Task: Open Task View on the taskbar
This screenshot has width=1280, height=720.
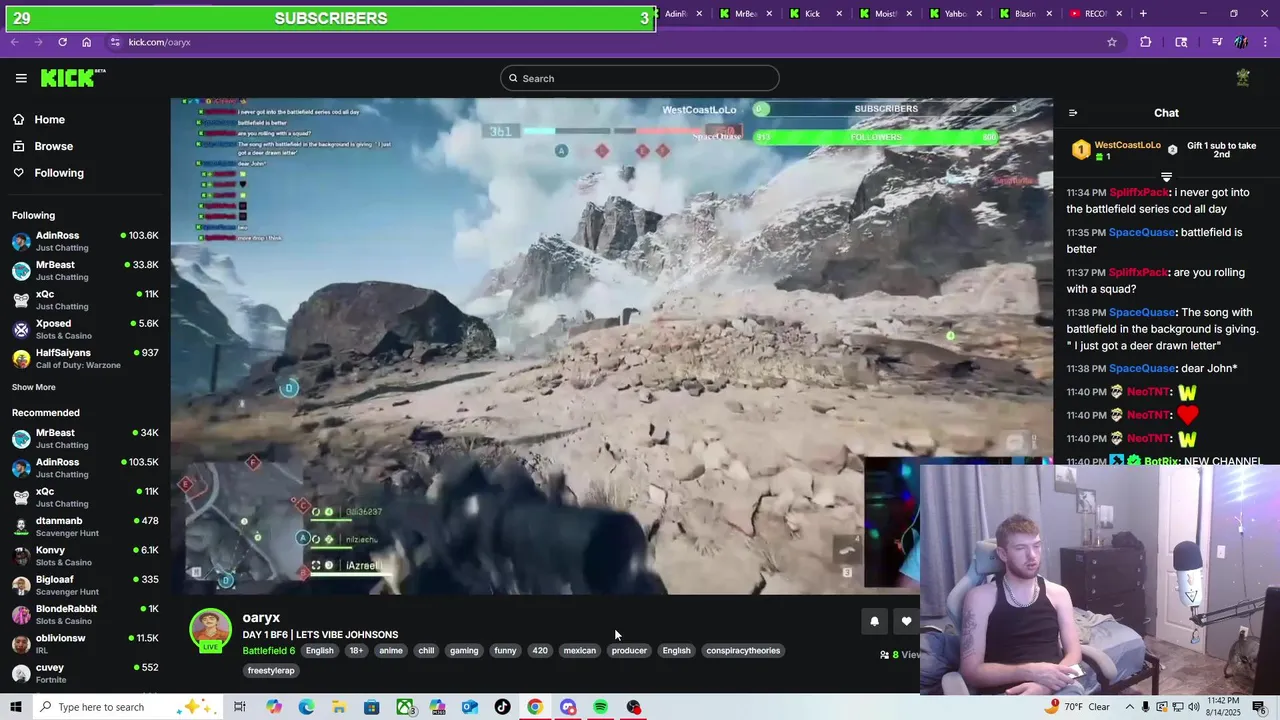Action: [x=240, y=707]
